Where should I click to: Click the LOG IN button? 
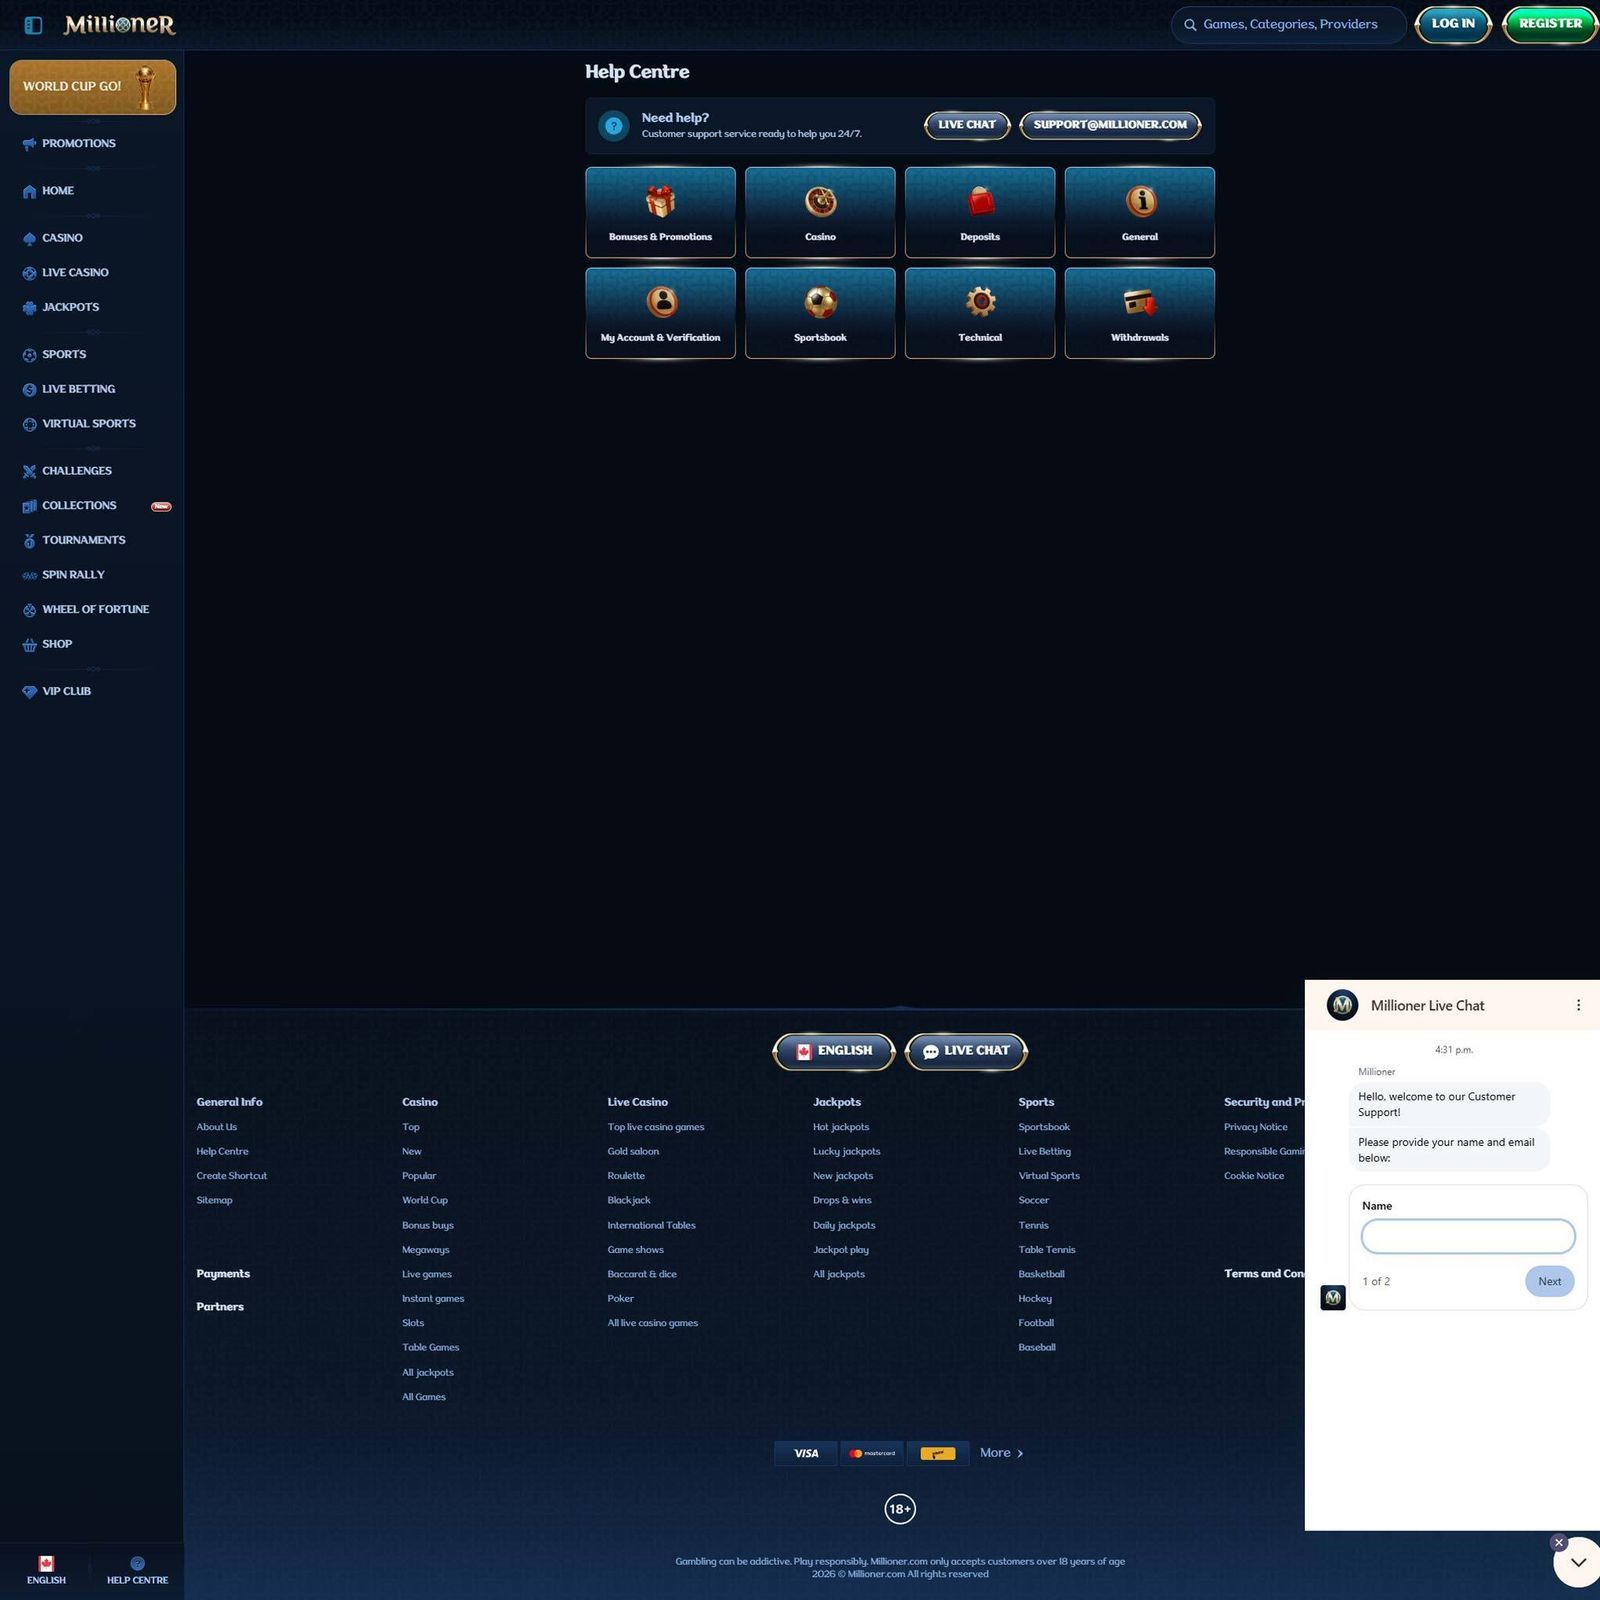pos(1453,24)
